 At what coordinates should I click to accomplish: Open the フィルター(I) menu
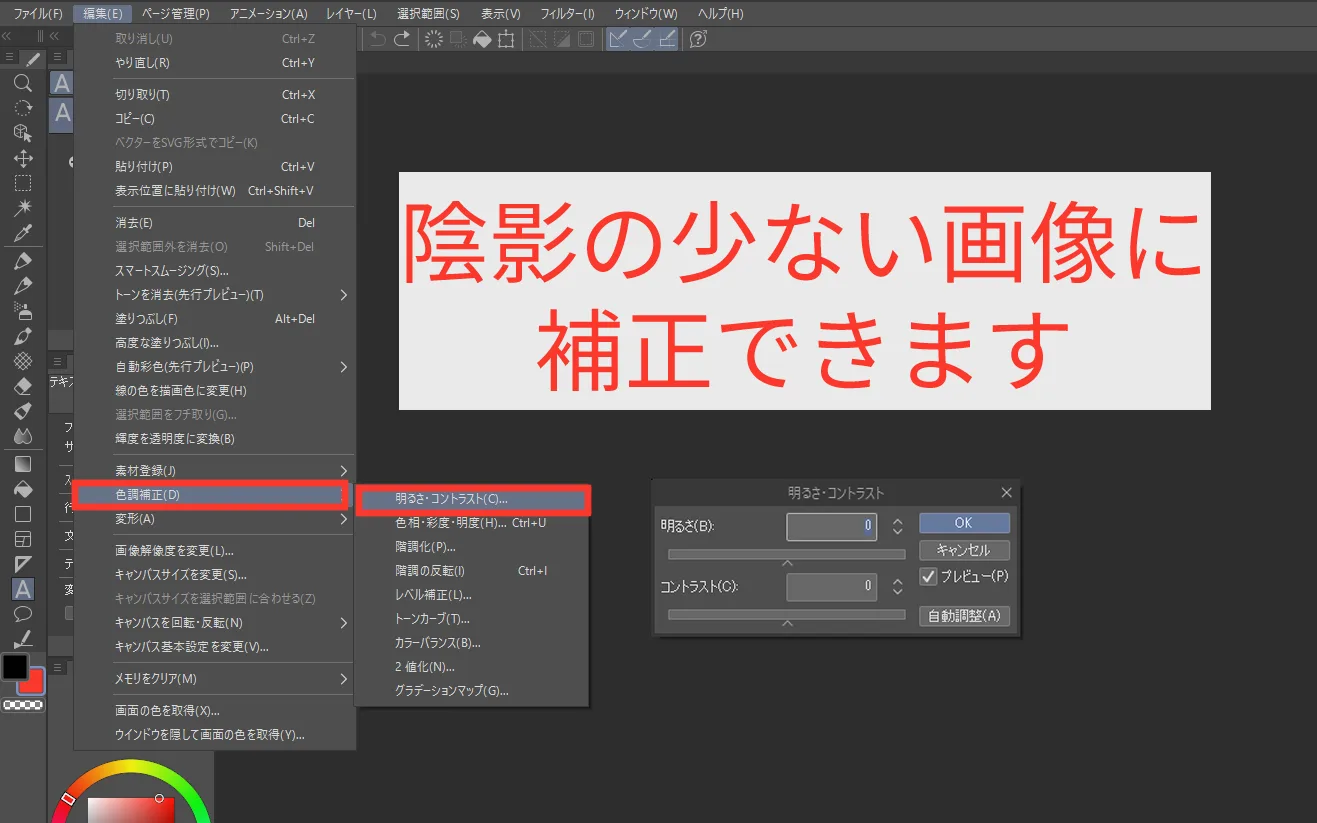567,14
